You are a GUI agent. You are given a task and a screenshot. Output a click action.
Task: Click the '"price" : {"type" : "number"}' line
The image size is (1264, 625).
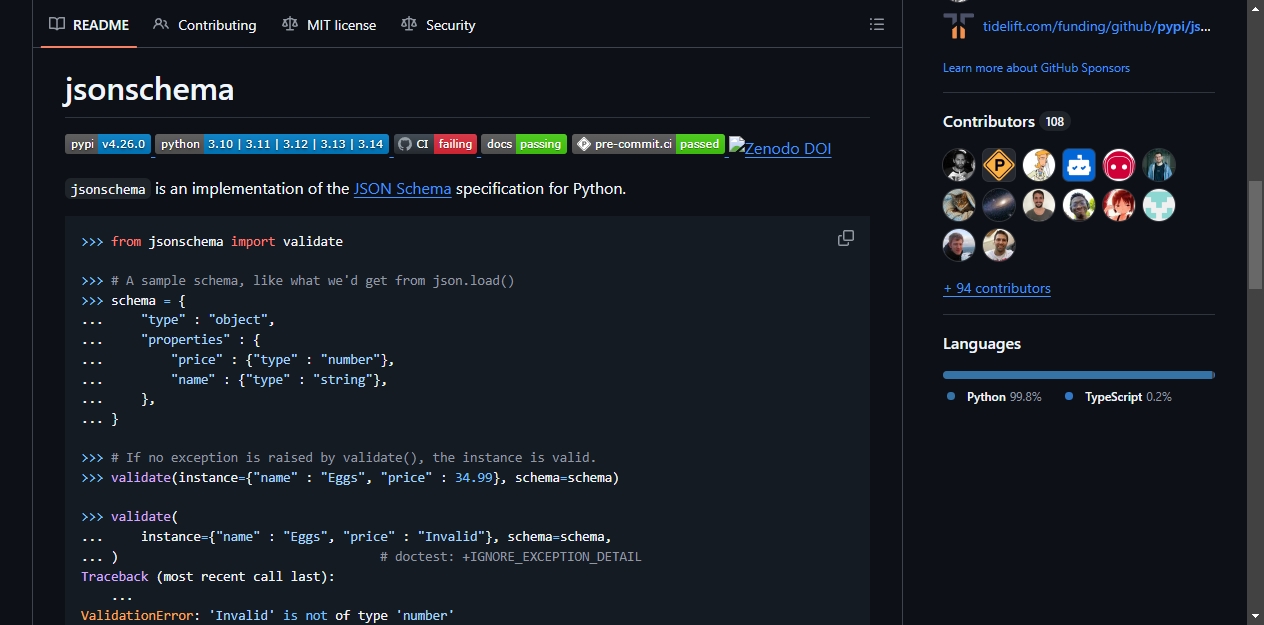point(238,359)
